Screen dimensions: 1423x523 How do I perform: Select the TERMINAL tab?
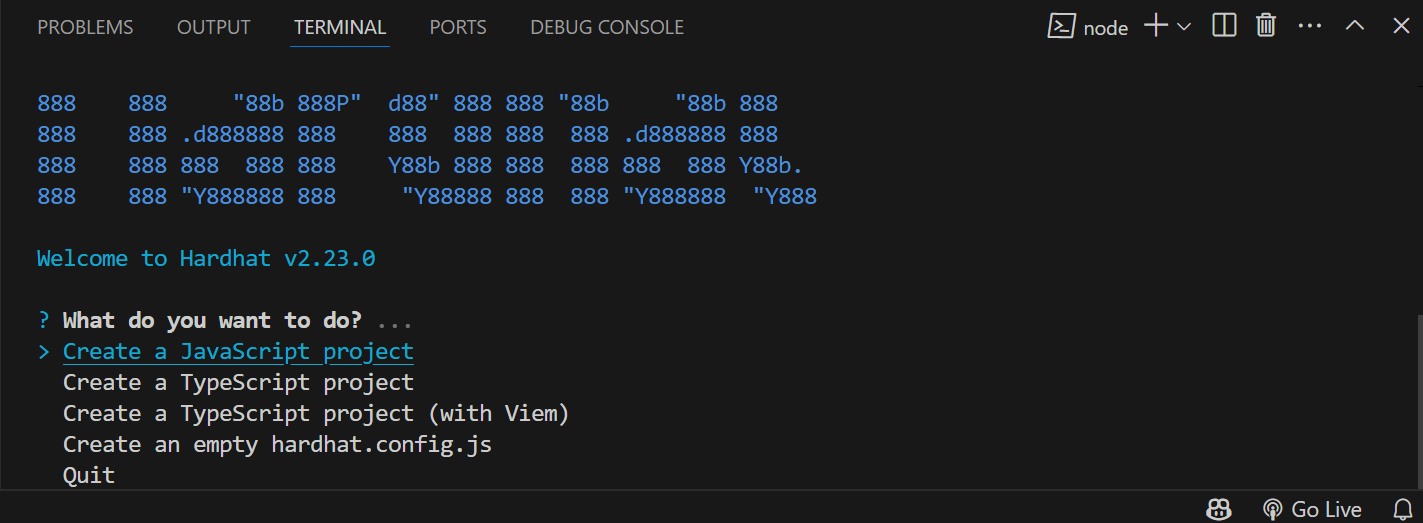[x=340, y=27]
